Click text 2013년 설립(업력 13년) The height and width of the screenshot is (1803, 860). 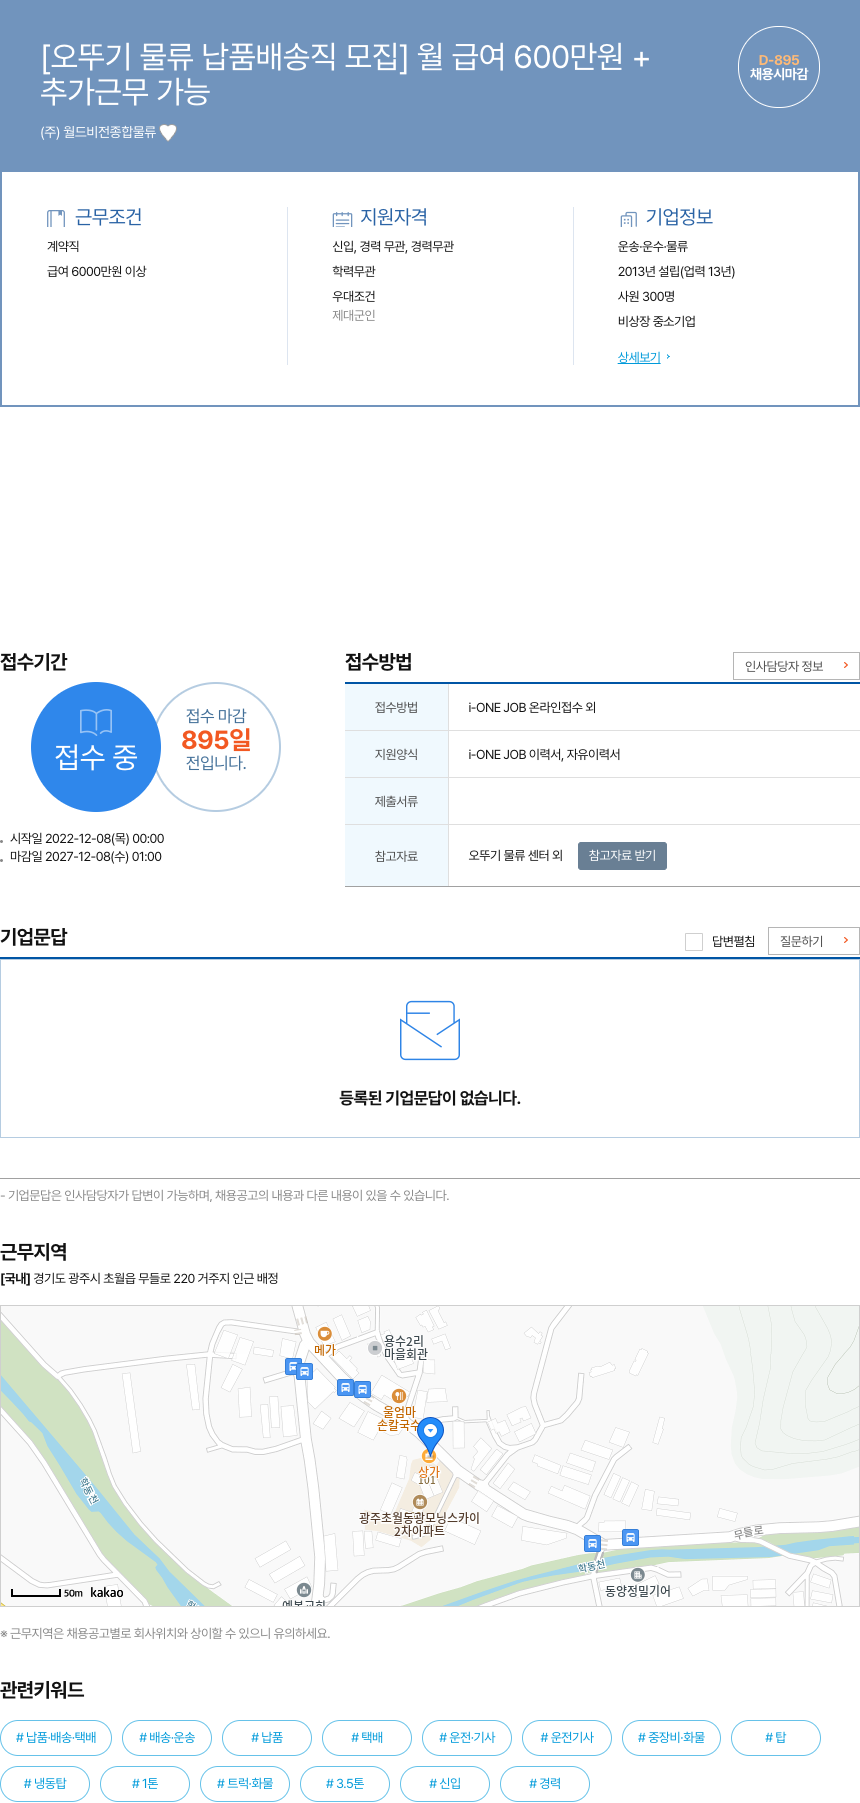point(676,271)
